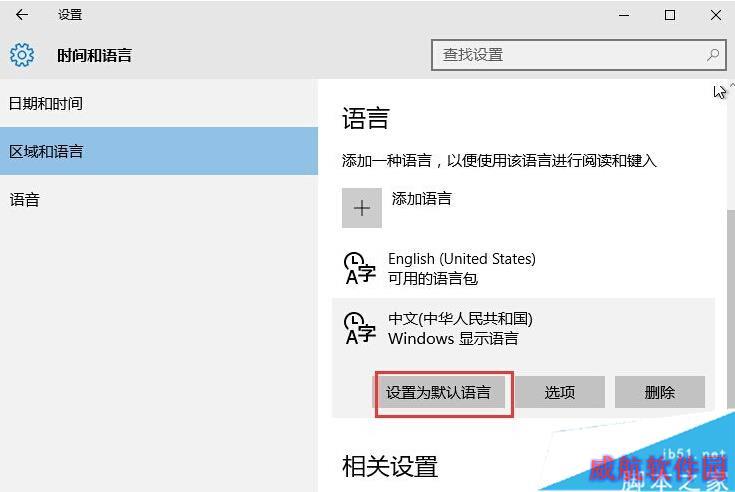The height and width of the screenshot is (492, 735).
Task: Click the 删除 button
Action: tap(660, 392)
